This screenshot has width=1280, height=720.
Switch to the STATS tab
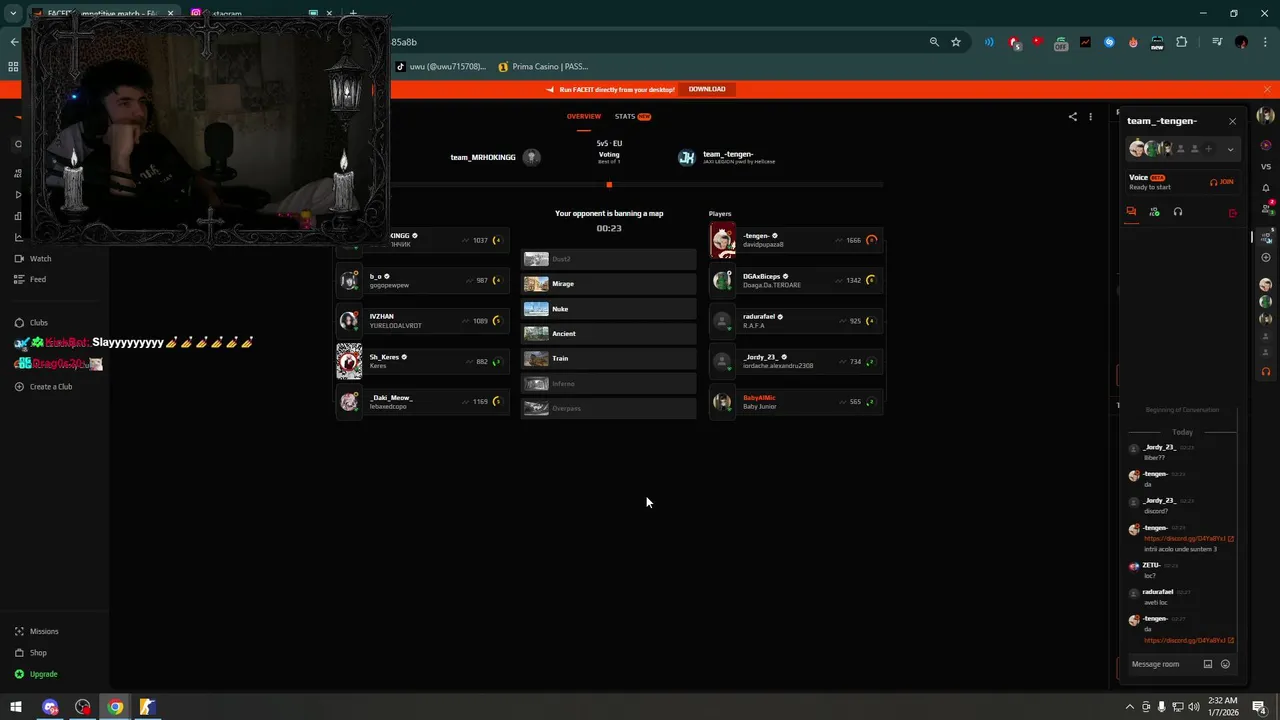pyautogui.click(x=632, y=116)
